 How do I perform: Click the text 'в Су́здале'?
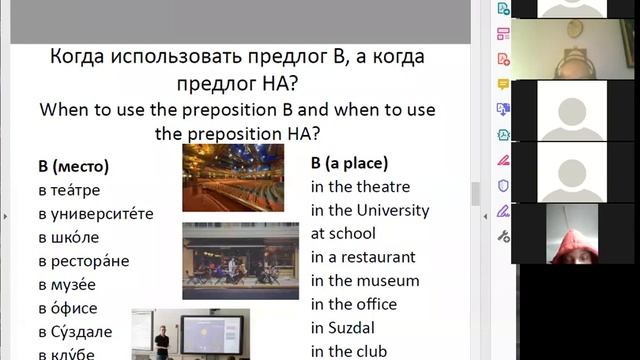(x=75, y=332)
